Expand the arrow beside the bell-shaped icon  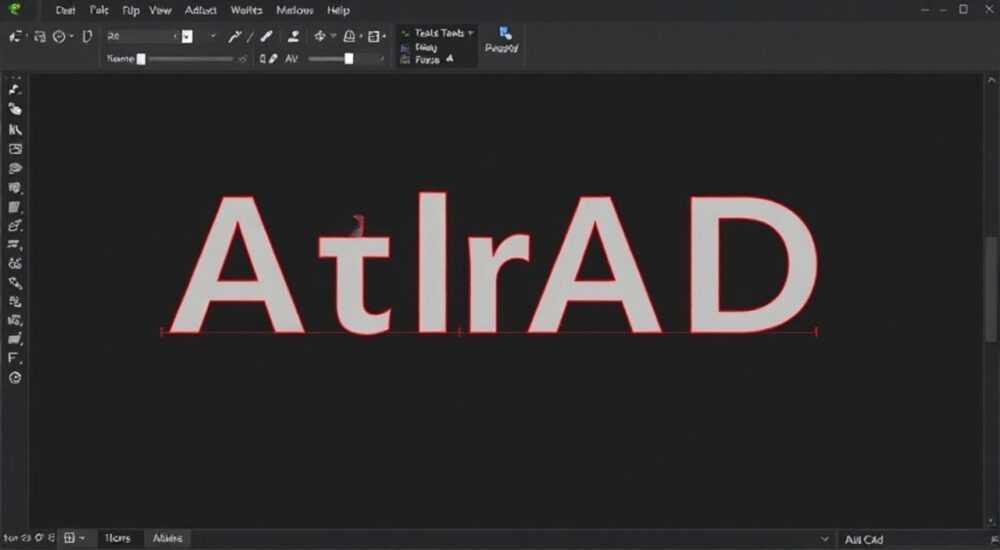(361, 36)
